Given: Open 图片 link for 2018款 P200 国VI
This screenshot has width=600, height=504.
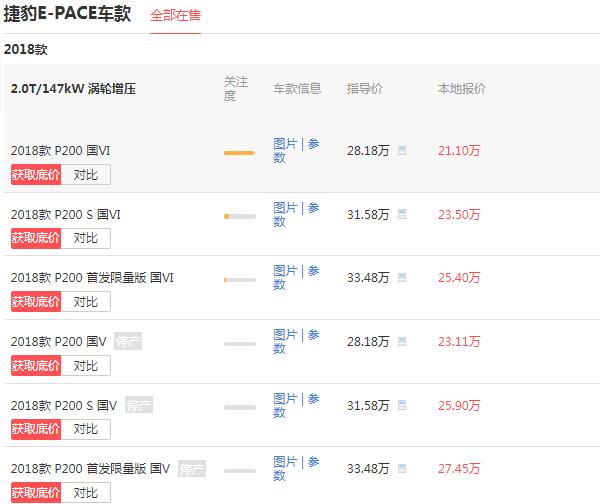Looking at the screenshot, I should coord(285,144).
